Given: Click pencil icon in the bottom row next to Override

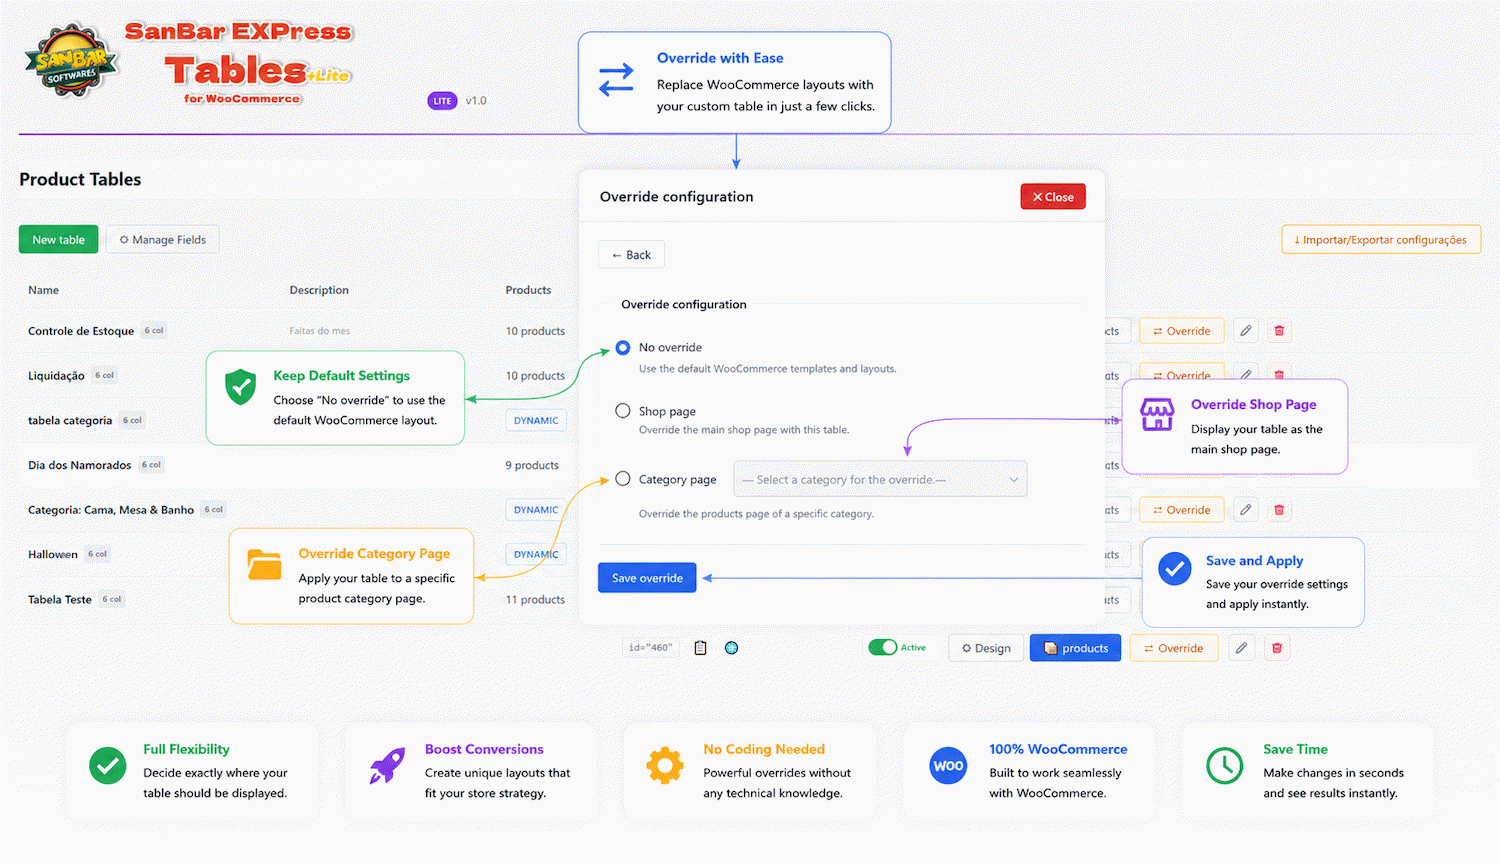Looking at the screenshot, I should (1241, 648).
